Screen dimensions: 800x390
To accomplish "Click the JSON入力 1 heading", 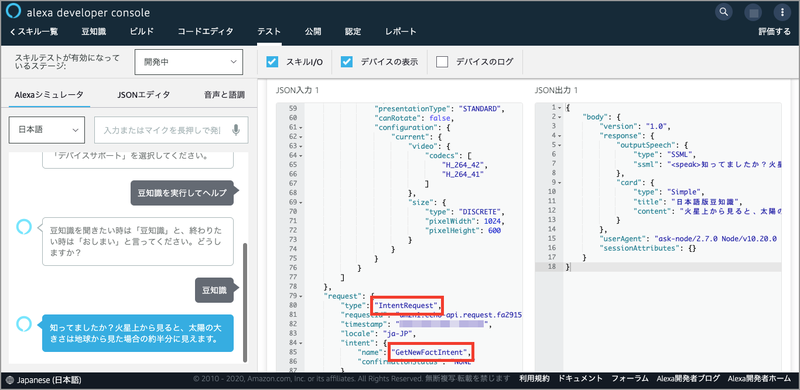I will 297,90.
